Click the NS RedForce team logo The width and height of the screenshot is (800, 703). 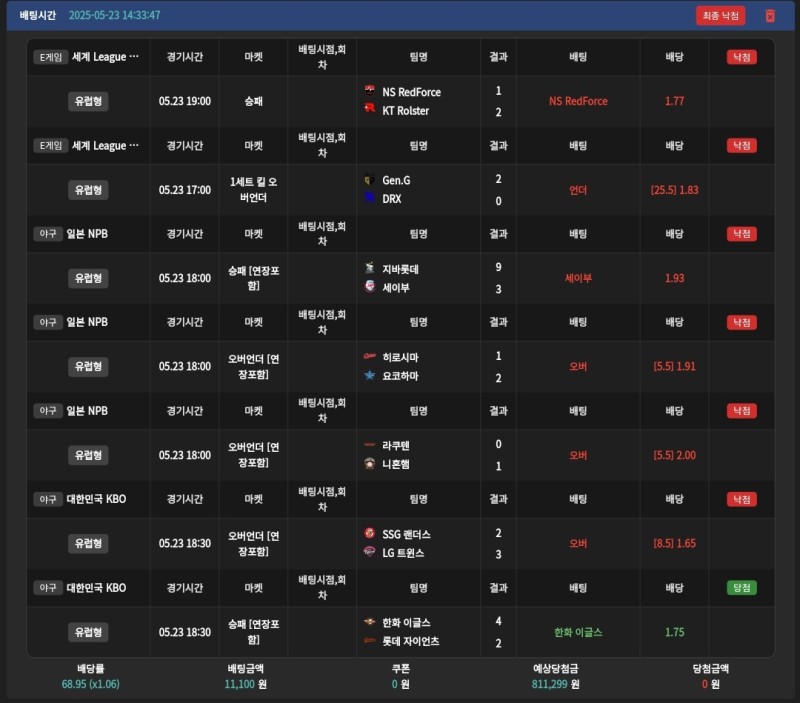[370, 92]
